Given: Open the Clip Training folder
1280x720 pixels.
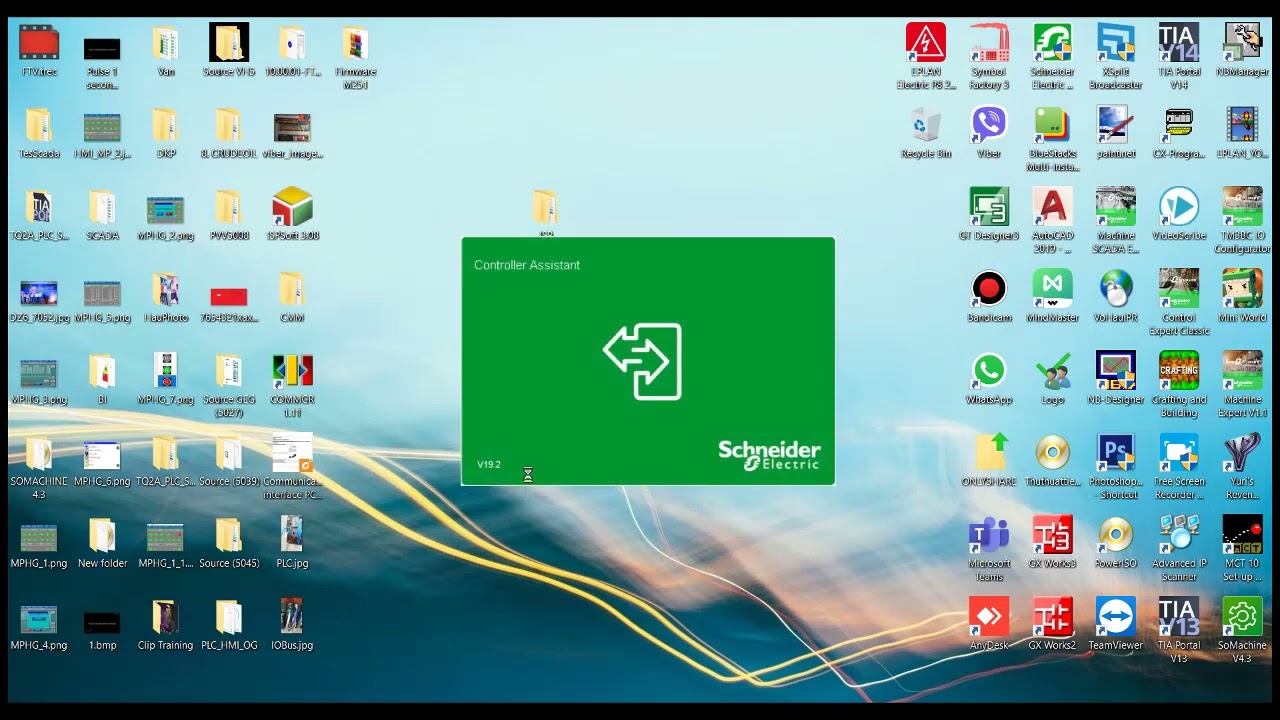Looking at the screenshot, I should 165,617.
